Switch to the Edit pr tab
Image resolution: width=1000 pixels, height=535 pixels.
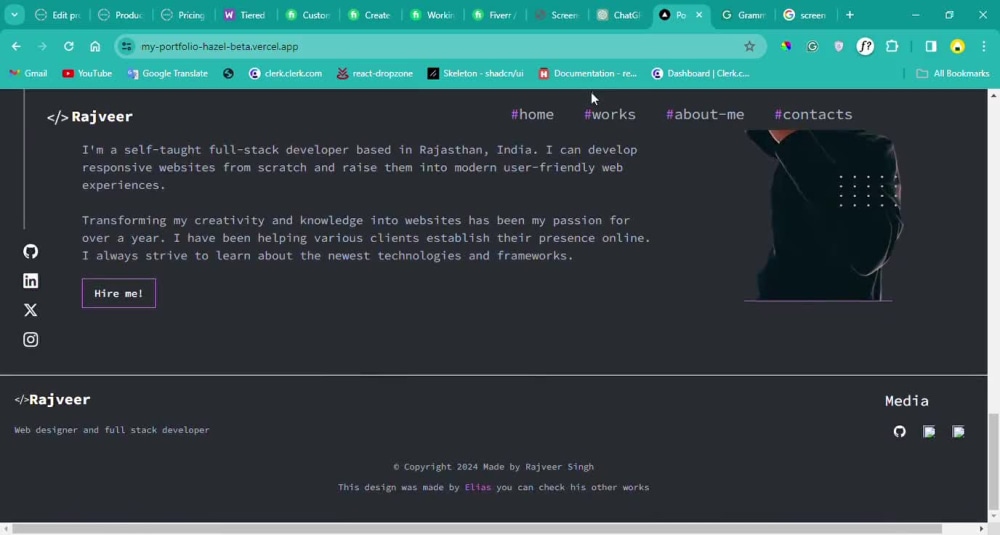(x=57, y=15)
